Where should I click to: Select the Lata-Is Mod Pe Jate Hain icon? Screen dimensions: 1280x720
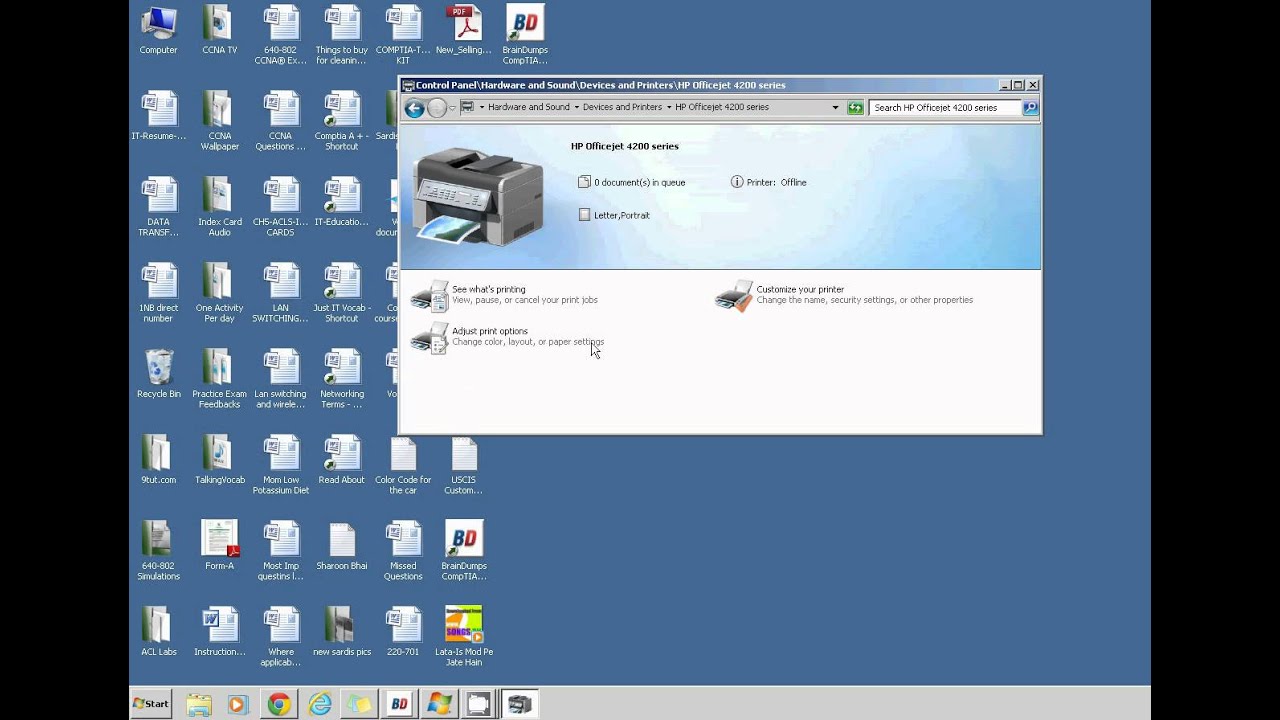point(463,636)
